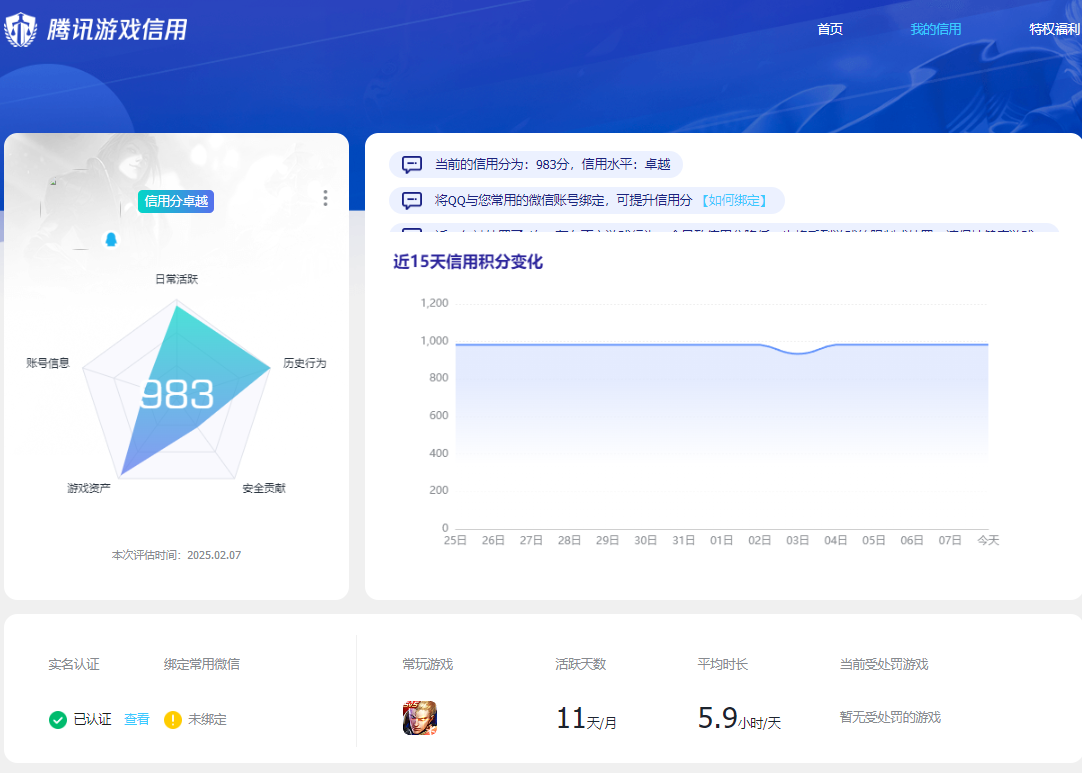1082x773 pixels.
Task: Click the 平均时长 label
Action: point(722,664)
